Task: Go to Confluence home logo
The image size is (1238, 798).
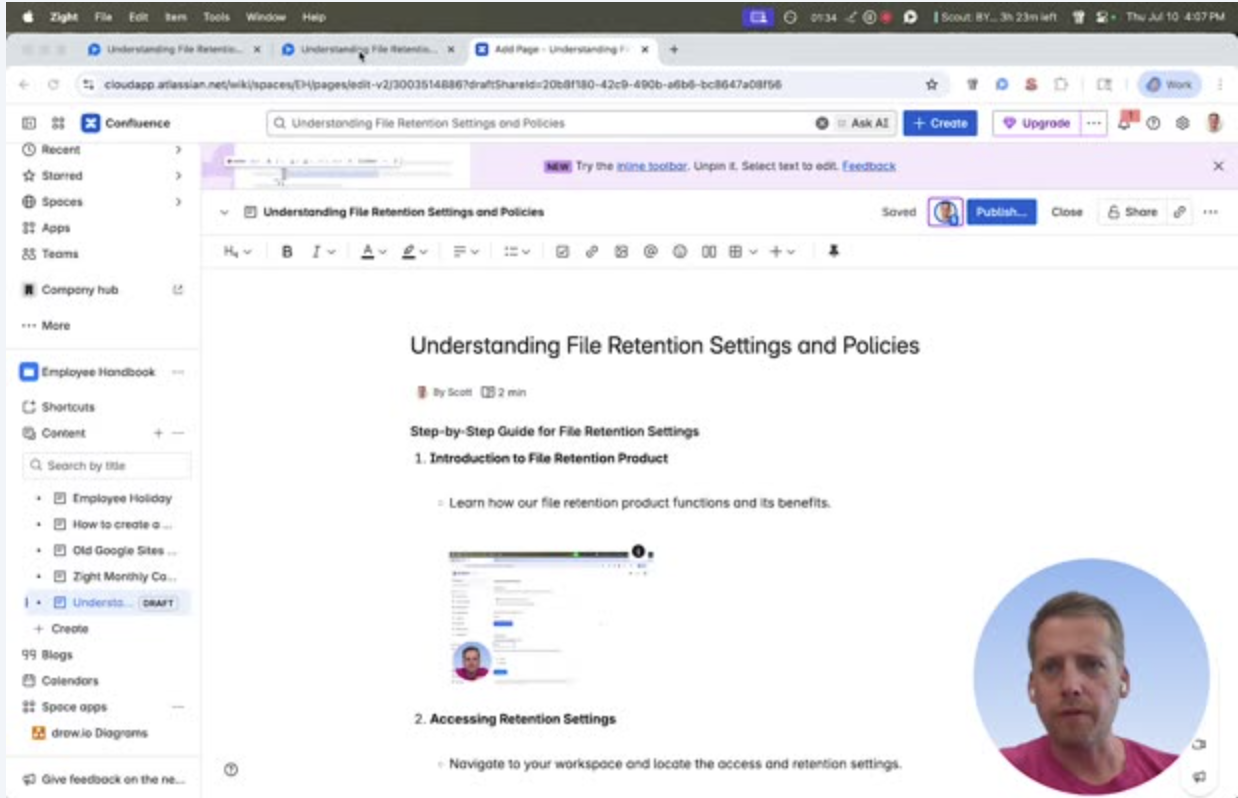Action: click(126, 123)
